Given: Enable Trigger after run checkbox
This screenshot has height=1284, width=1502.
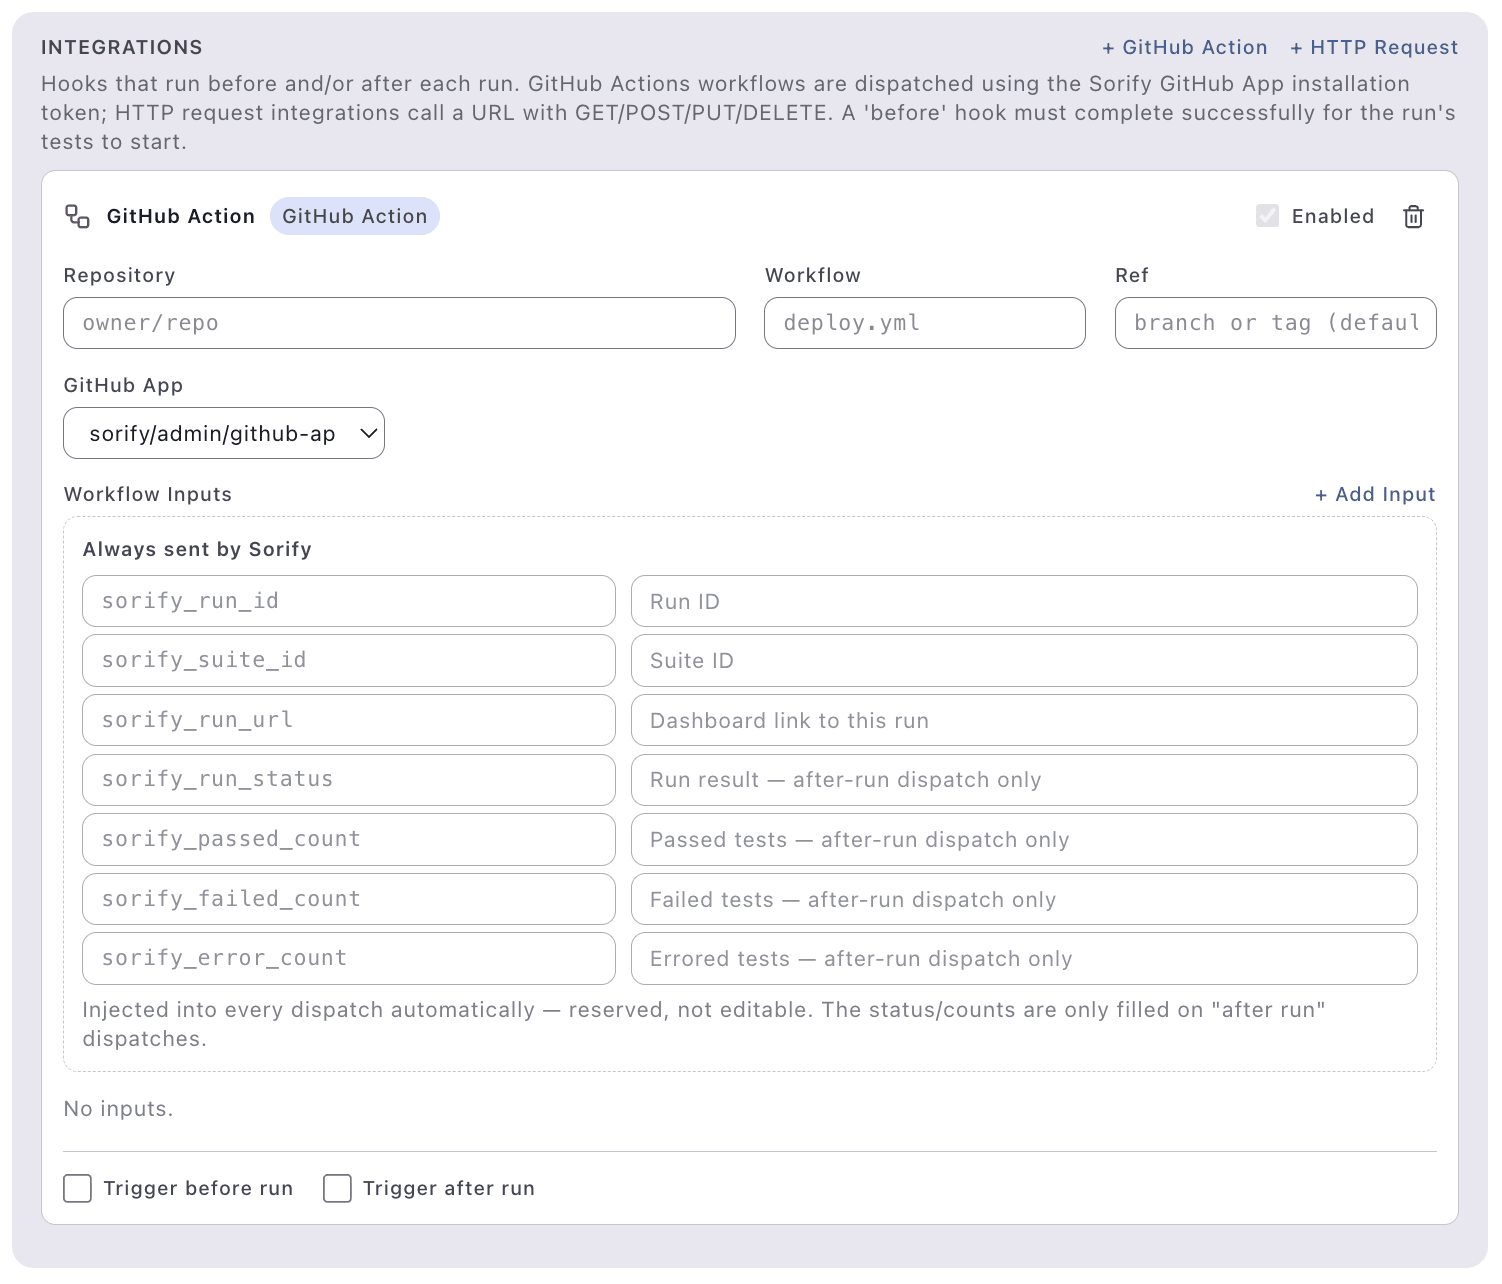Looking at the screenshot, I should tap(337, 1188).
